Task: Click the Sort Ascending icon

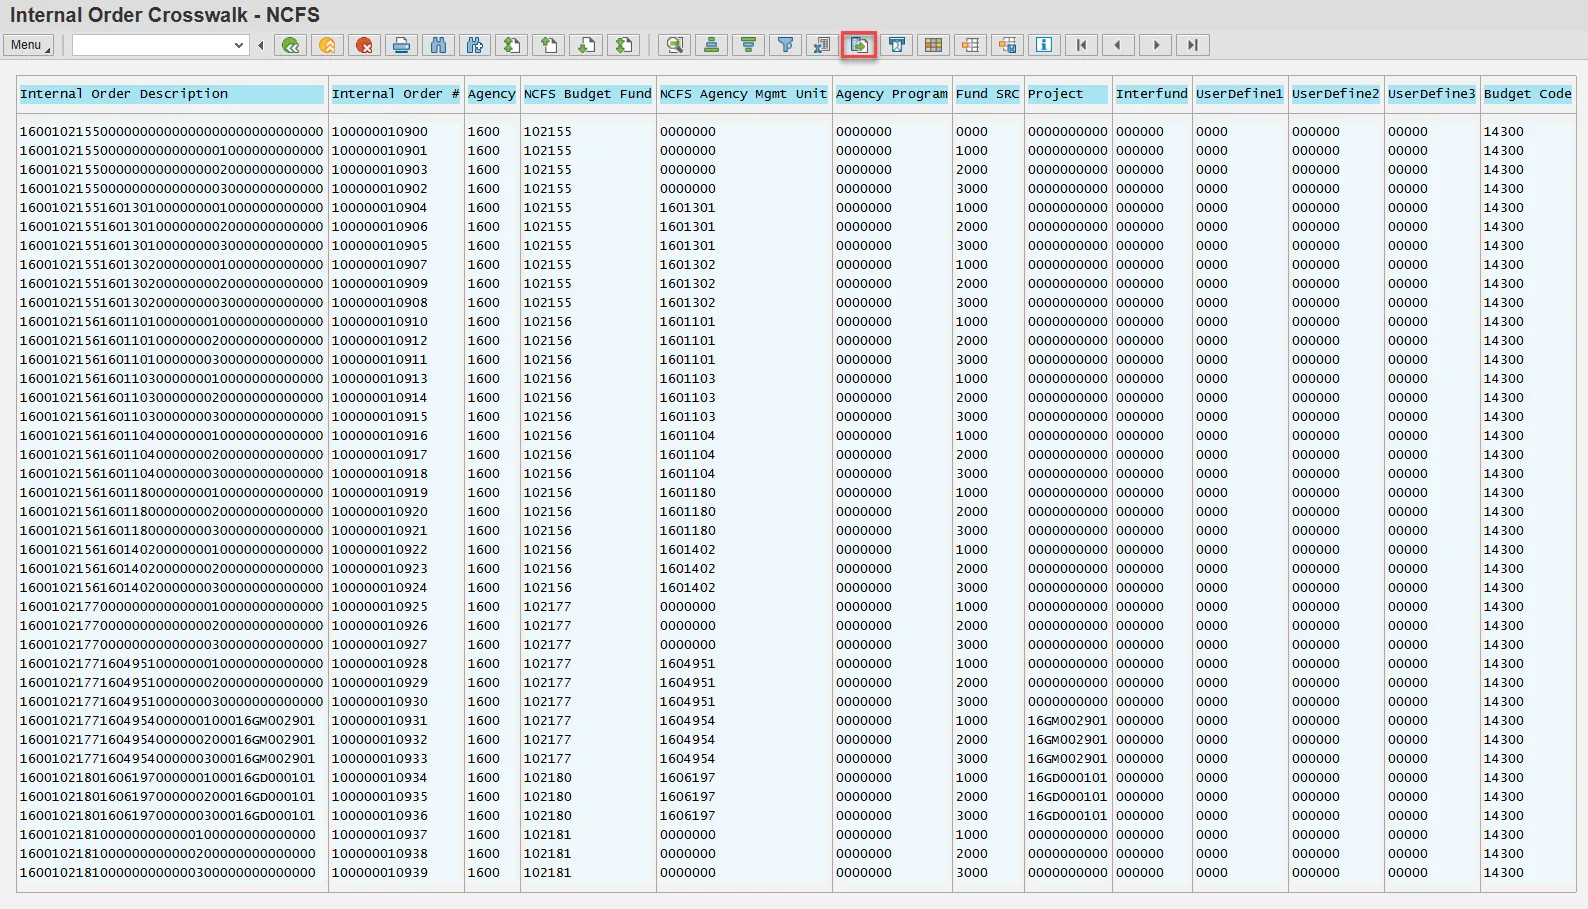Action: click(711, 45)
